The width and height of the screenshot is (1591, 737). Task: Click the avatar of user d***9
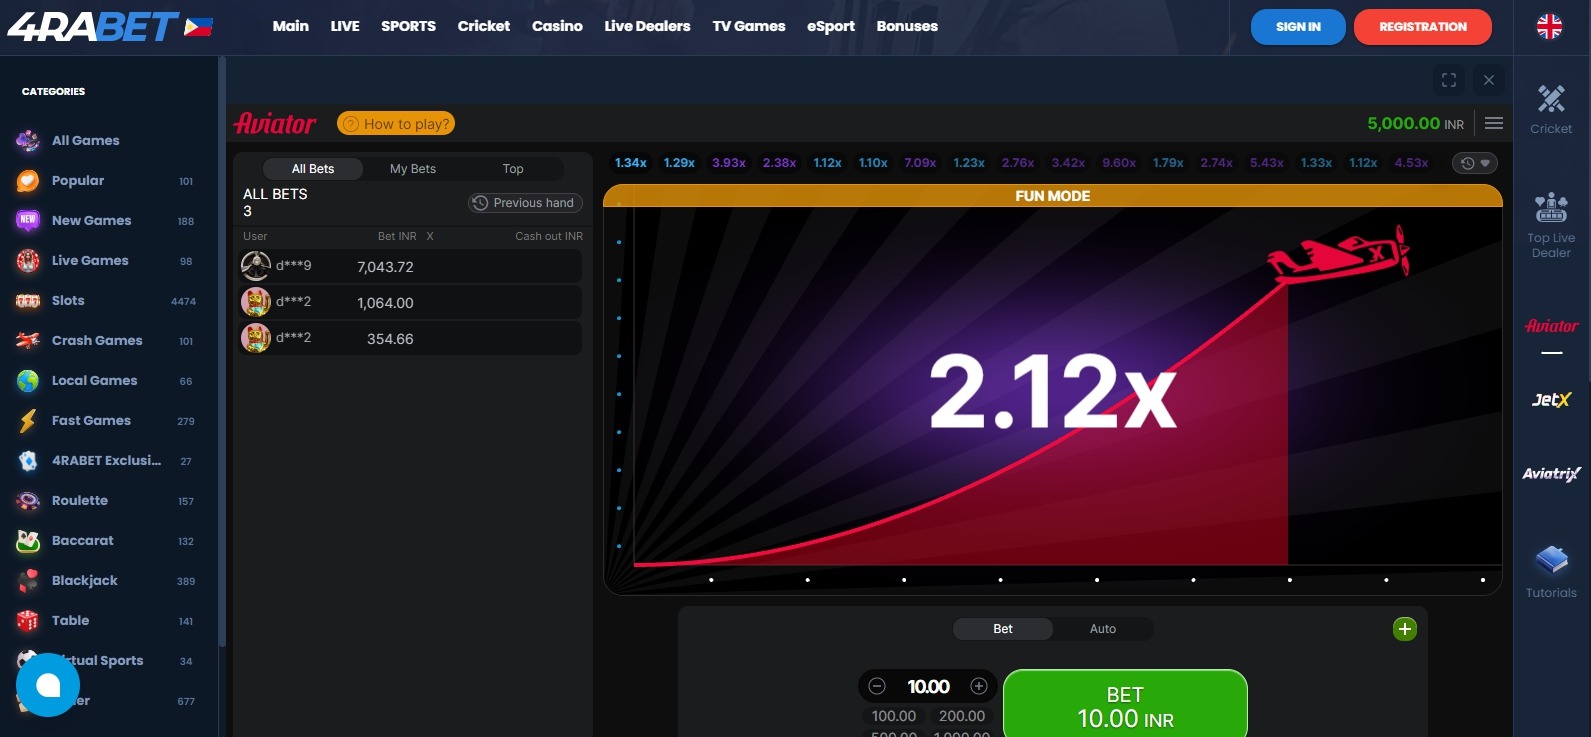click(x=256, y=266)
